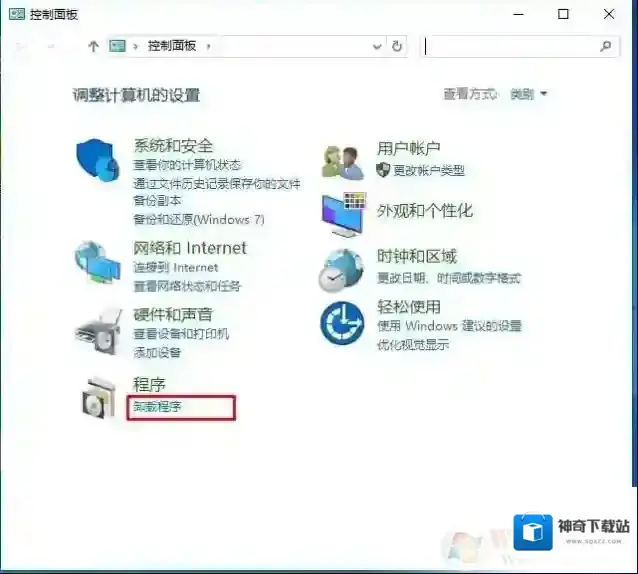638x574 pixels.
Task: Select 查看设备和打印机 link
Action: (181, 334)
